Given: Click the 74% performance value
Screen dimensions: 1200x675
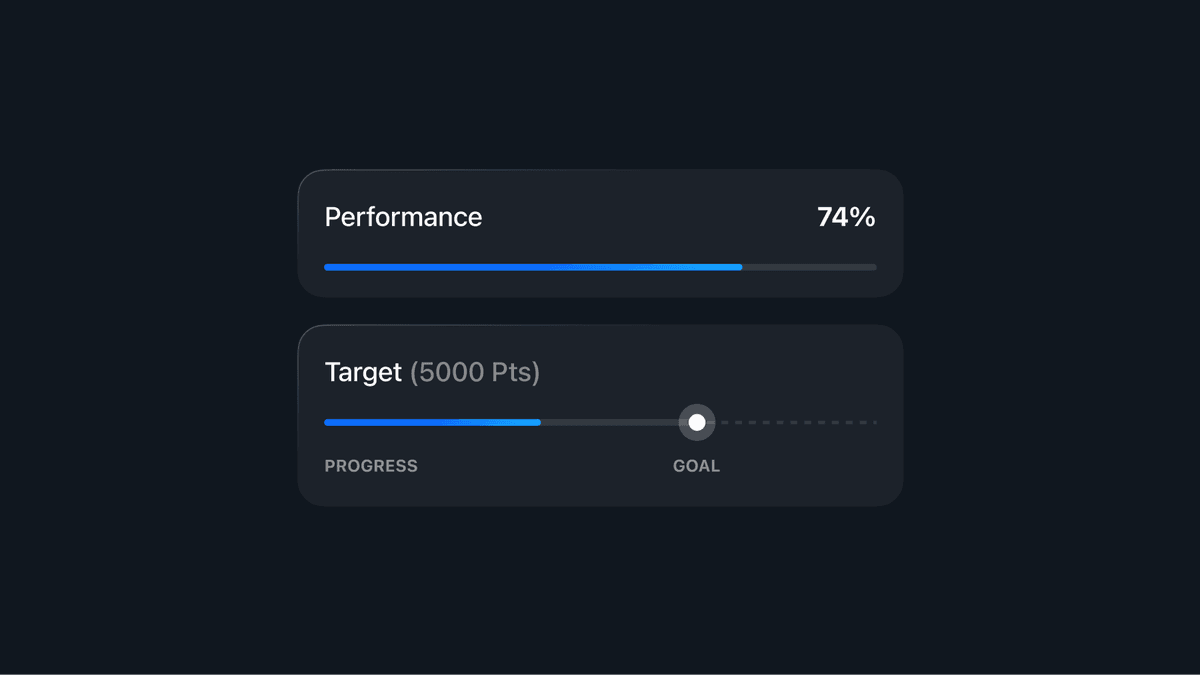Looking at the screenshot, I should coord(846,217).
